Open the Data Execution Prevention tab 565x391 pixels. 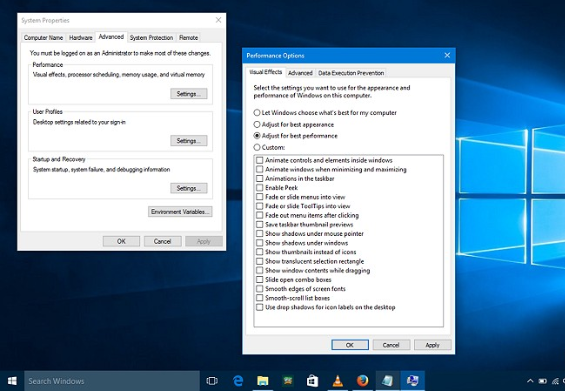point(351,73)
